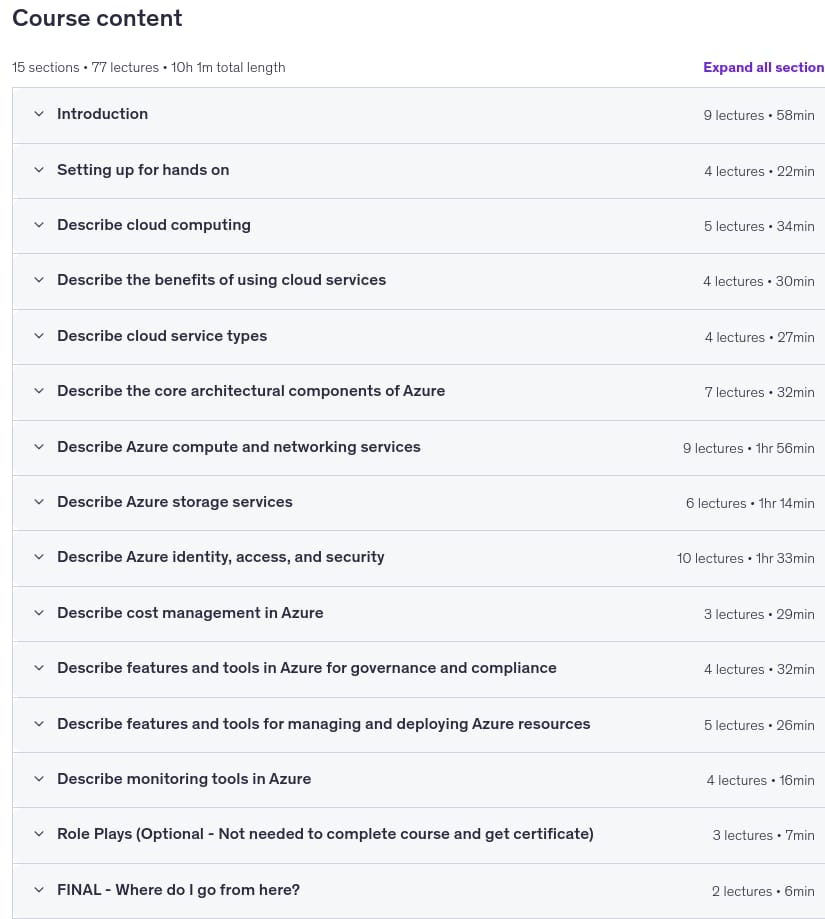Expand all sections link
This screenshot has height=919, width=825.
coord(763,67)
